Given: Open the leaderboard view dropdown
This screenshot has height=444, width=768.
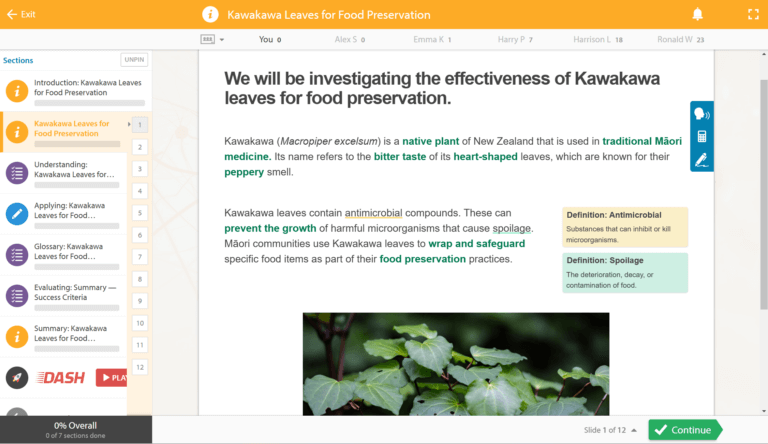Looking at the screenshot, I should (x=213, y=40).
